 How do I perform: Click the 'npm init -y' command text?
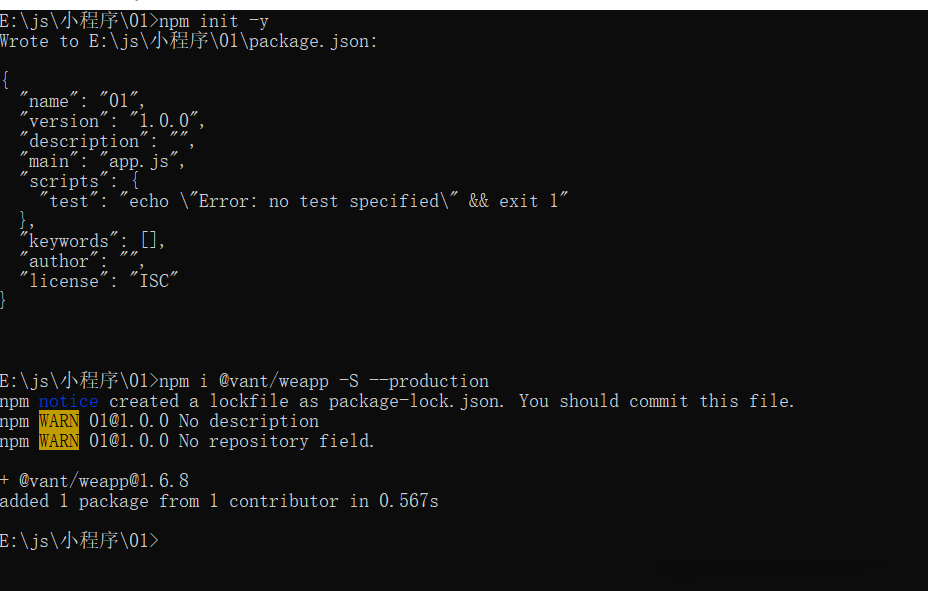pos(214,21)
